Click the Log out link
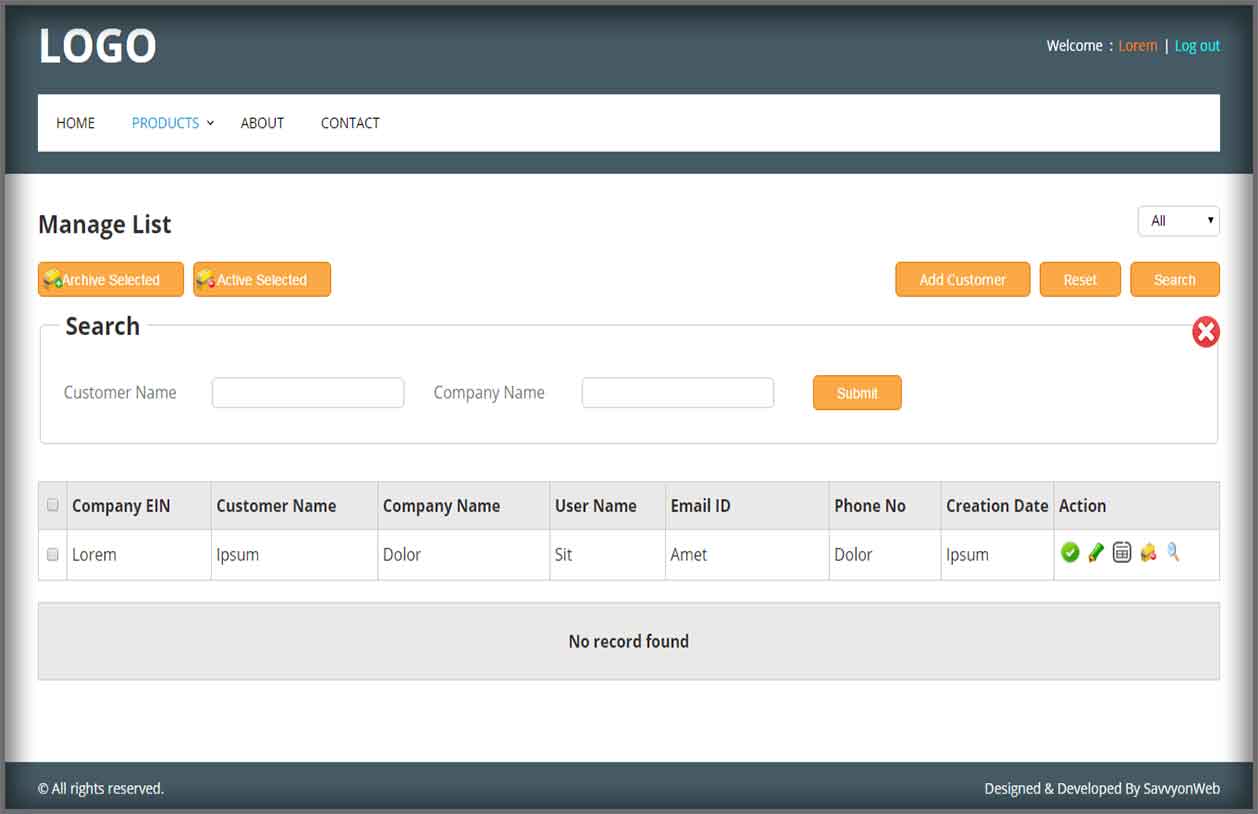 (1197, 46)
